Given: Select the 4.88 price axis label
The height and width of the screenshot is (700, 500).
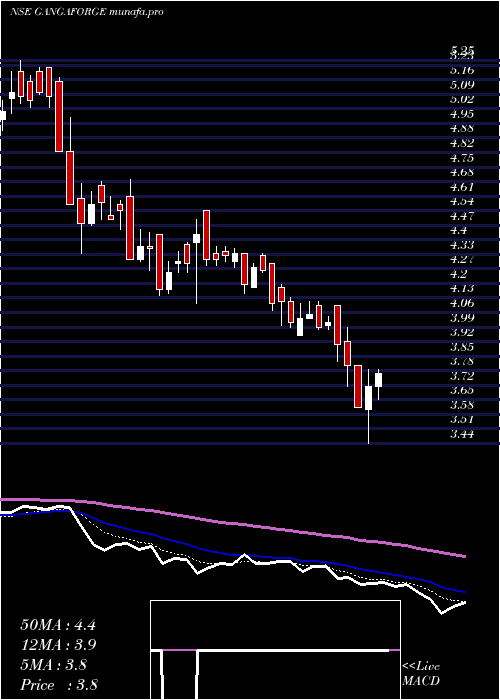Looking at the screenshot, I should point(462,129).
